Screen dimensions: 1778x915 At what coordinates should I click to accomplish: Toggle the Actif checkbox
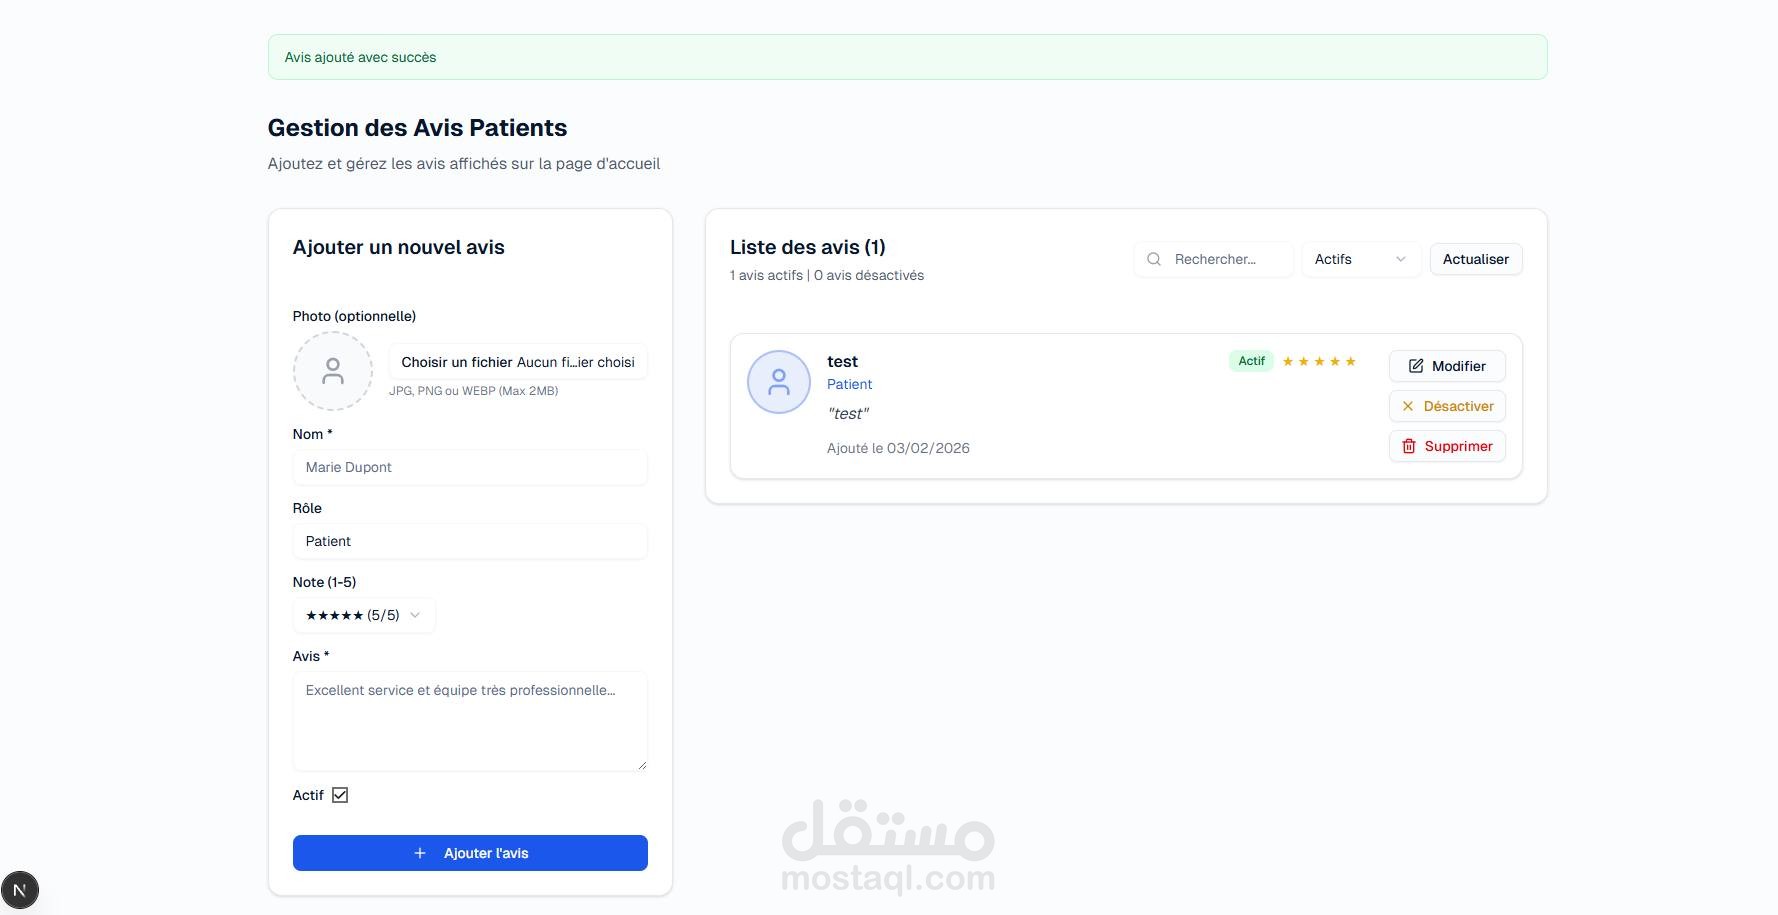pos(340,795)
